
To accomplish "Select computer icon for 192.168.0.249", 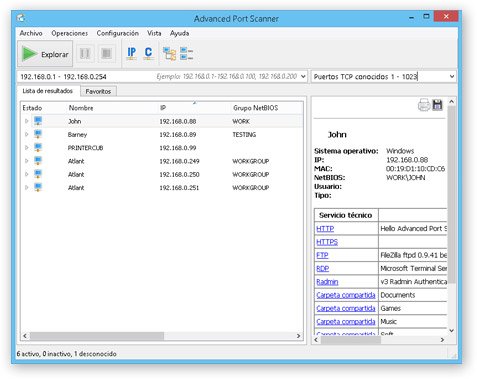I will tap(38, 161).
